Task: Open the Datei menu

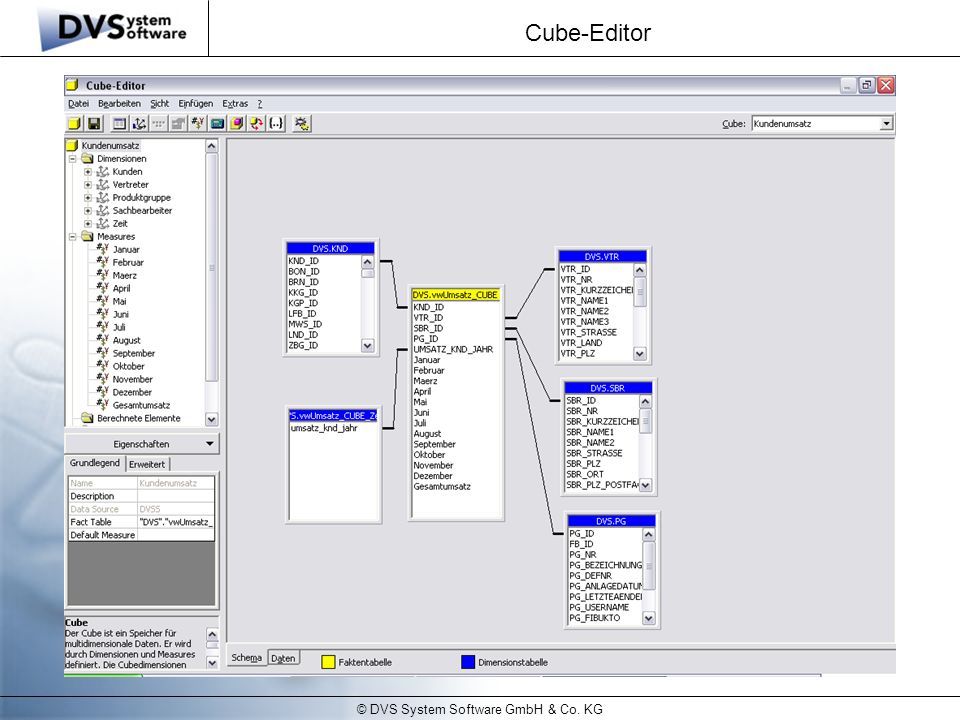Action: tap(78, 103)
